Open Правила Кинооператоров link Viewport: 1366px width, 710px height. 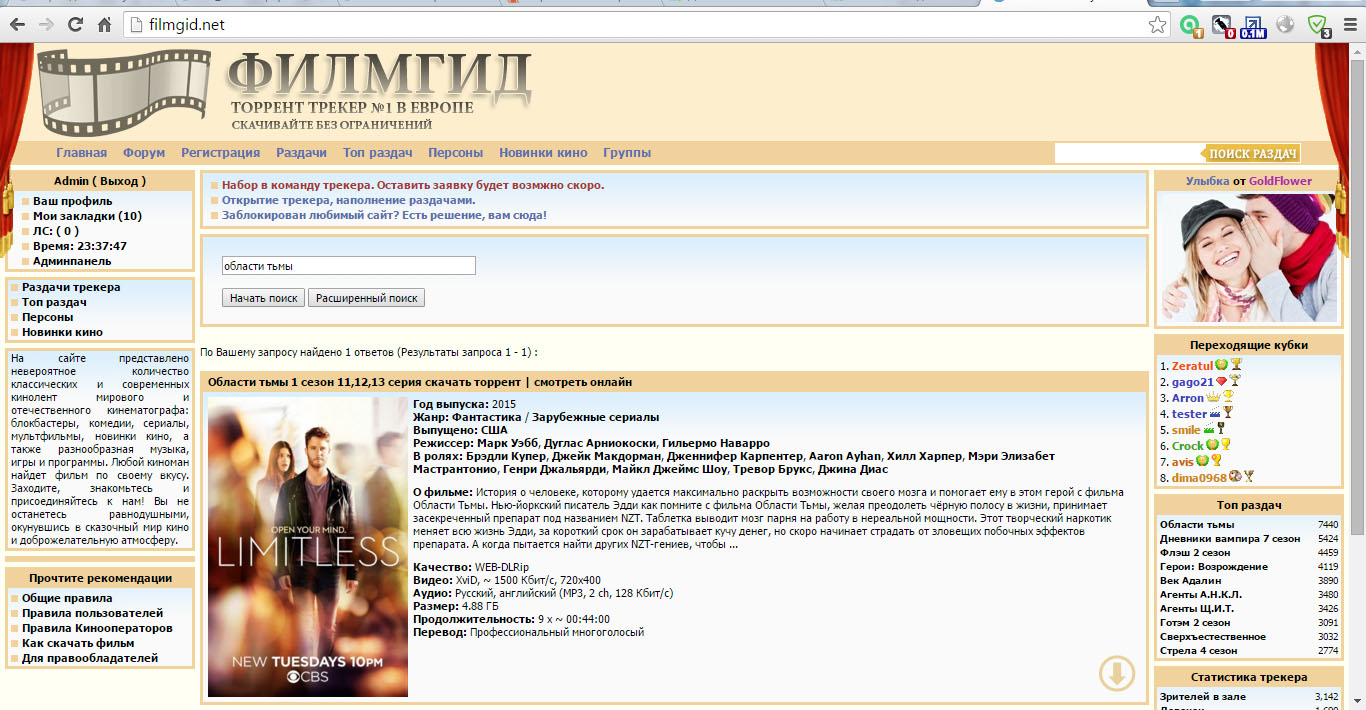[x=97, y=628]
